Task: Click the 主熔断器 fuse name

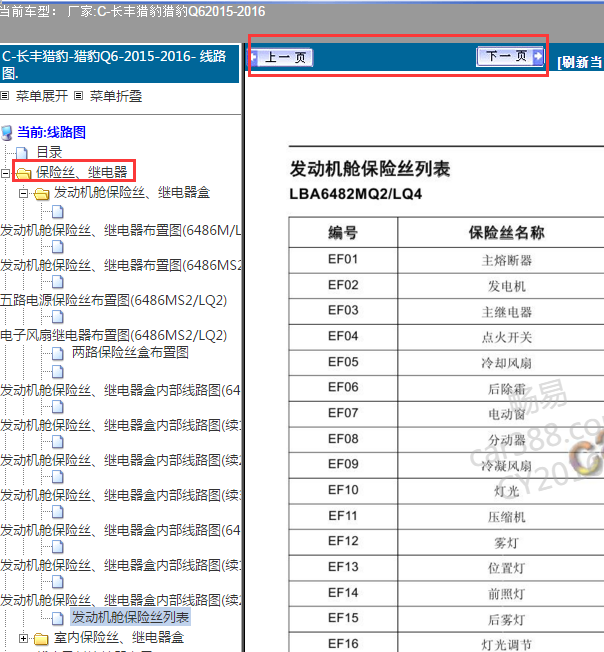Action: (507, 261)
